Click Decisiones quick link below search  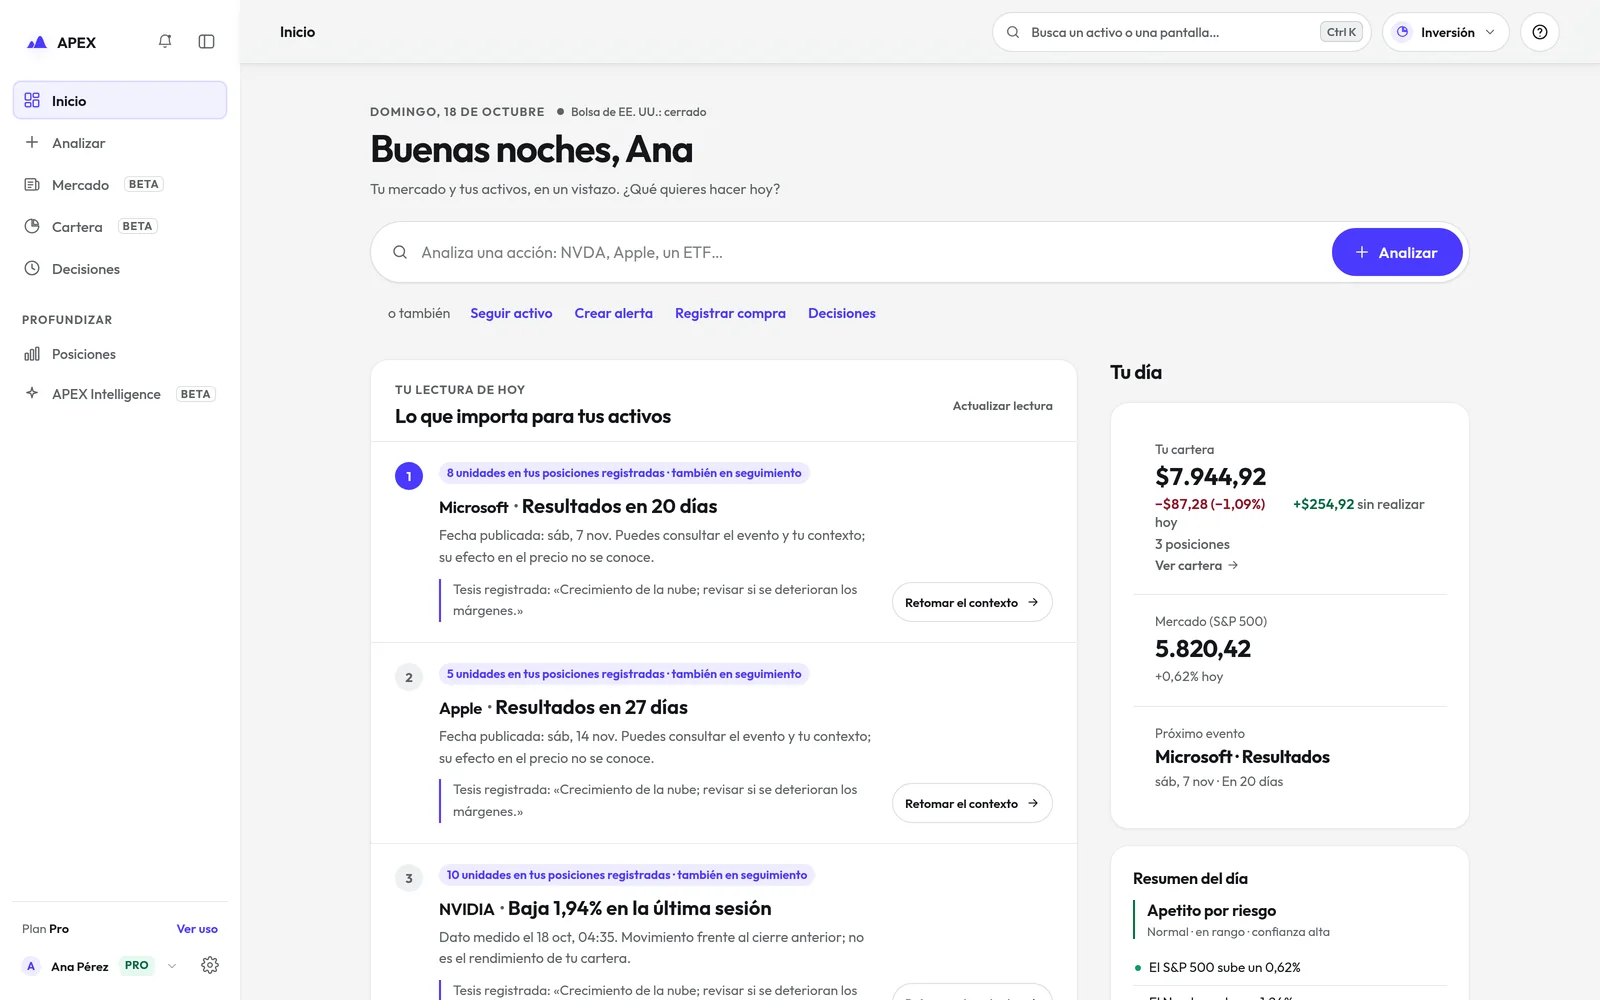[x=842, y=313]
